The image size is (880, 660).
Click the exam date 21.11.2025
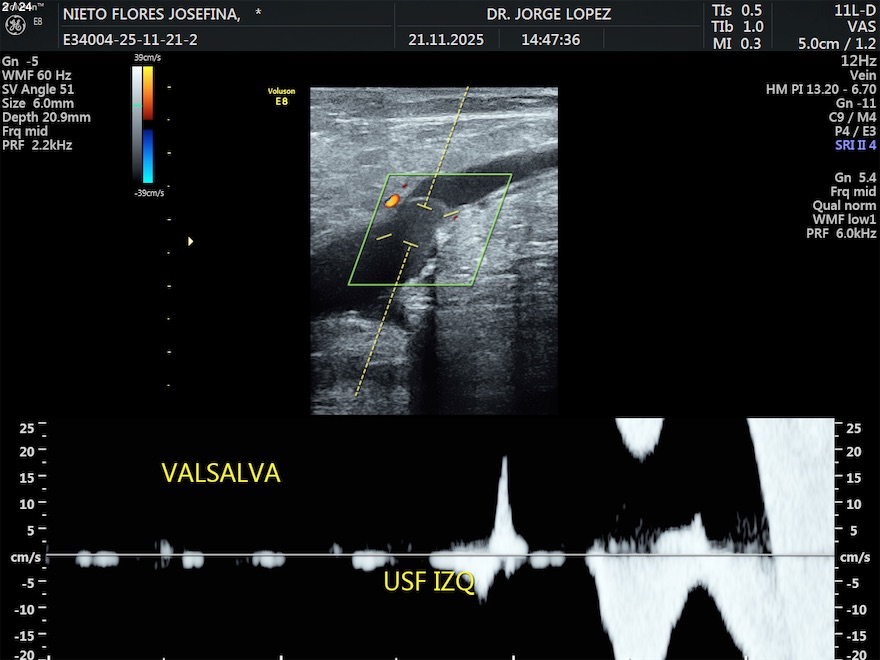446,40
